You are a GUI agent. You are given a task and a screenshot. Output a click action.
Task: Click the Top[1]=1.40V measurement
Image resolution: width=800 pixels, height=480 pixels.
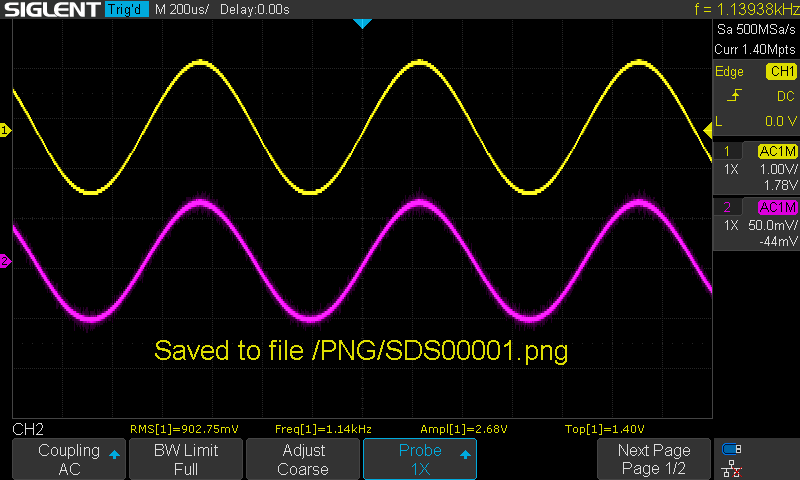(x=604, y=429)
